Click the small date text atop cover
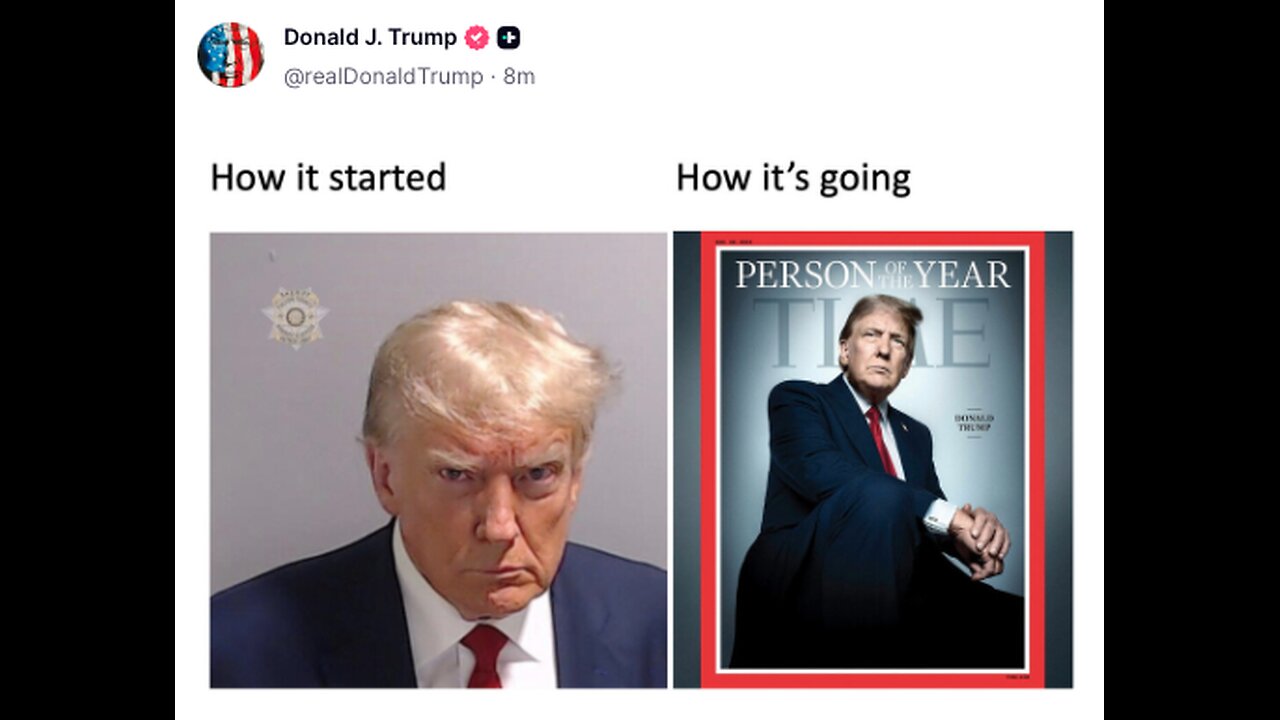This screenshot has height=720, width=1280. tap(733, 240)
